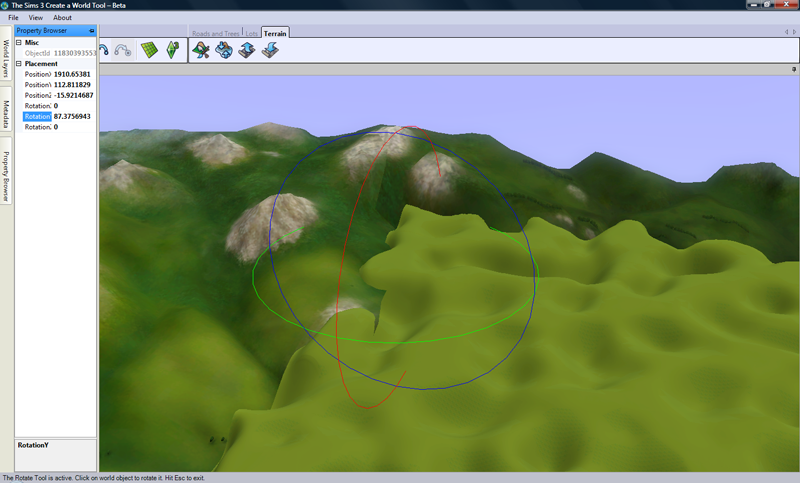The width and height of the screenshot is (800, 483).
Task: Click the ObjectId value field
Action: [x=74, y=53]
